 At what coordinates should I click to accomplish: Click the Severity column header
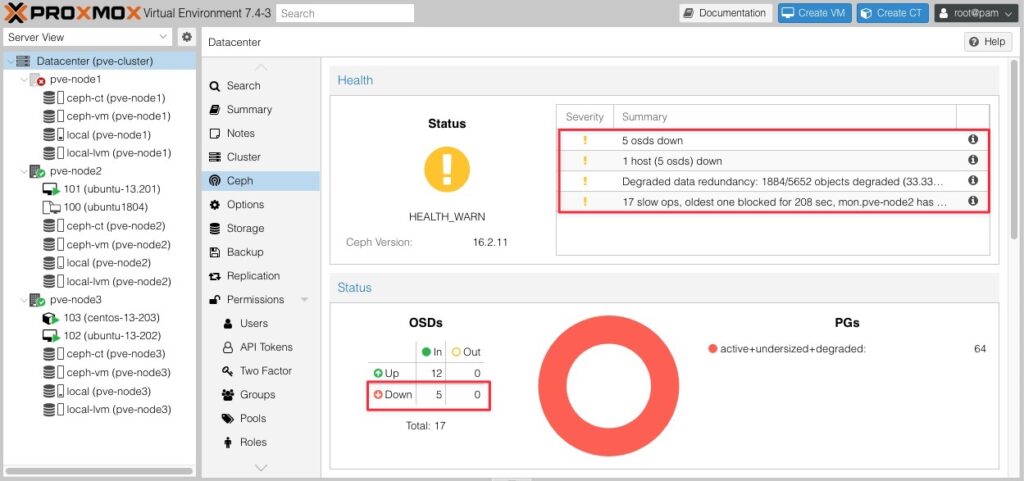tap(584, 117)
